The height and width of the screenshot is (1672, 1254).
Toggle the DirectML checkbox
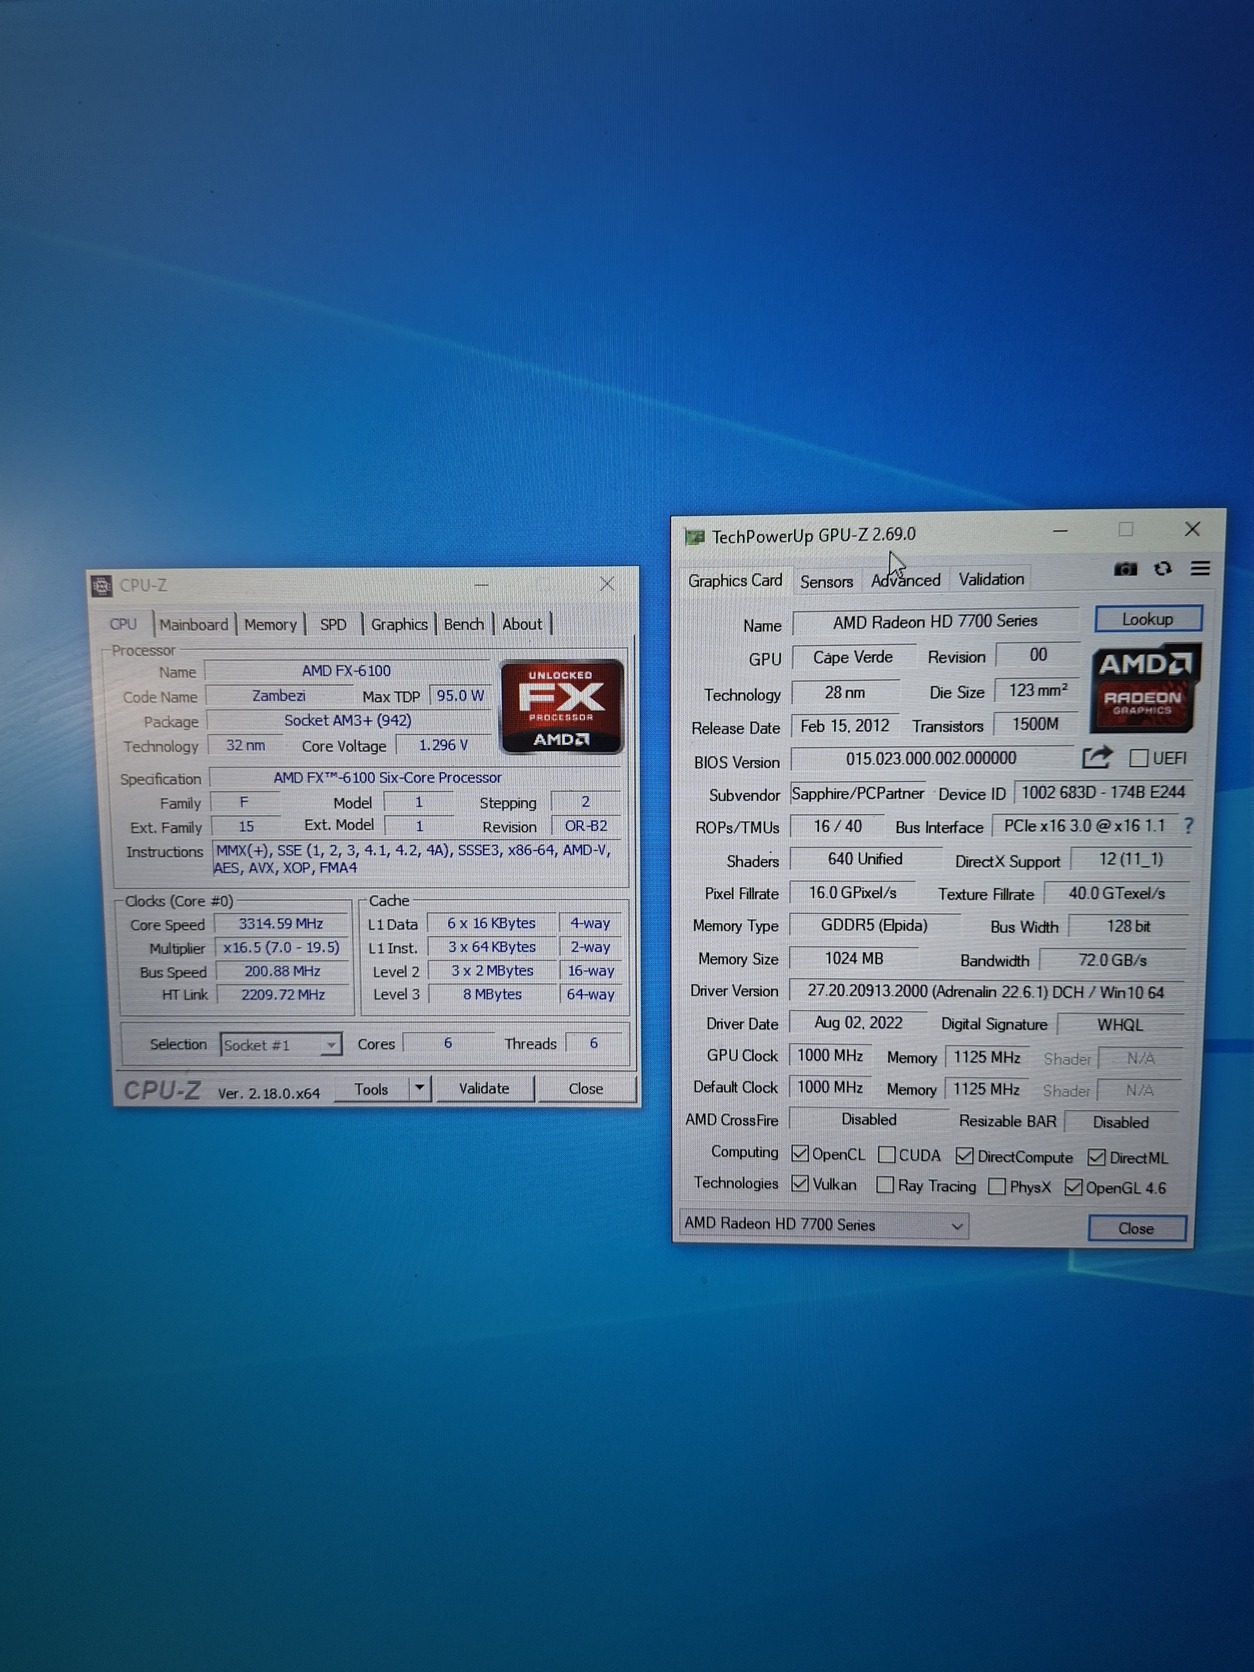[x=1096, y=1157]
